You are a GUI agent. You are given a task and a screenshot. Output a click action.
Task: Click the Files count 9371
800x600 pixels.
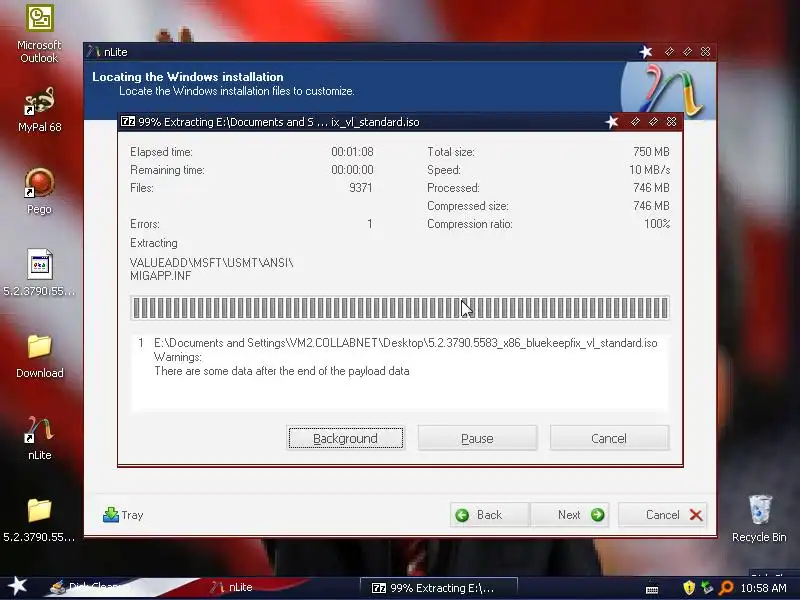pos(361,188)
